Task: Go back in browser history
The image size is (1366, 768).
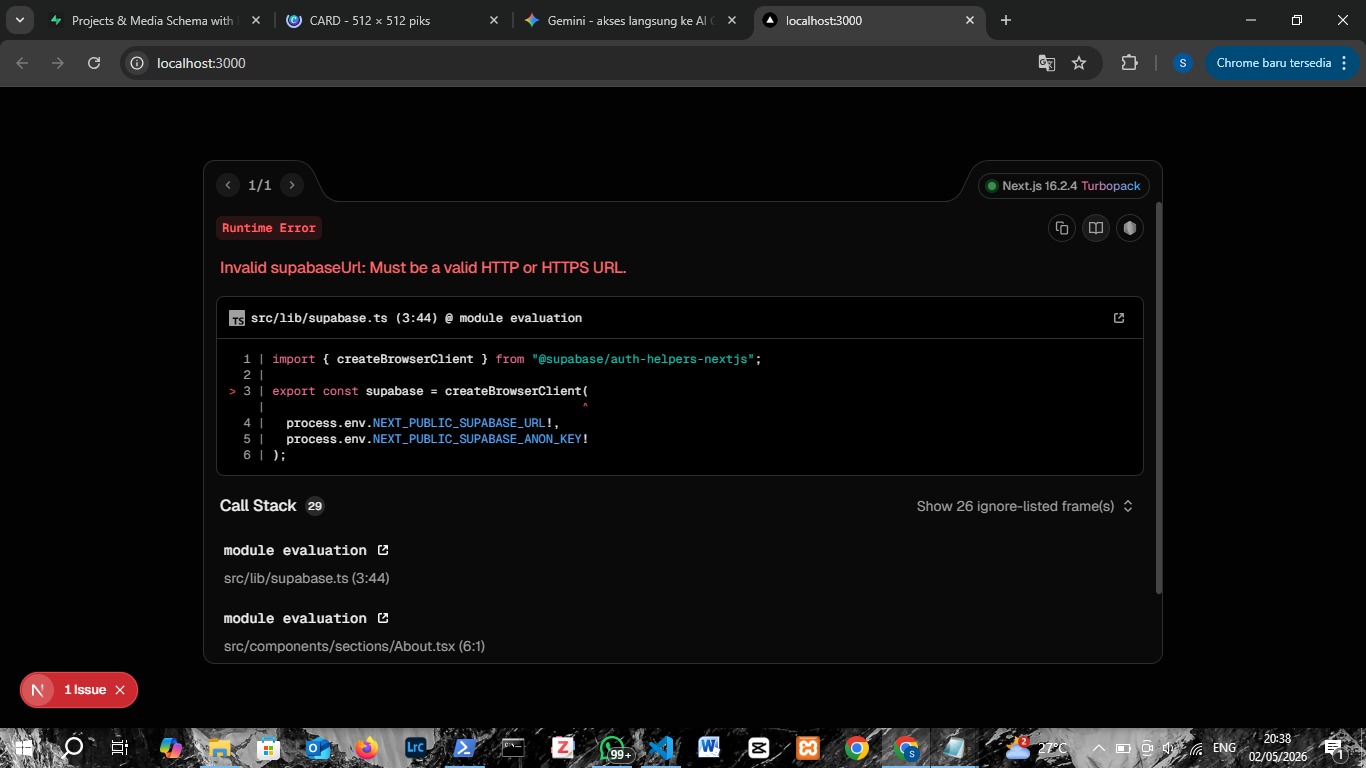Action: click(22, 63)
